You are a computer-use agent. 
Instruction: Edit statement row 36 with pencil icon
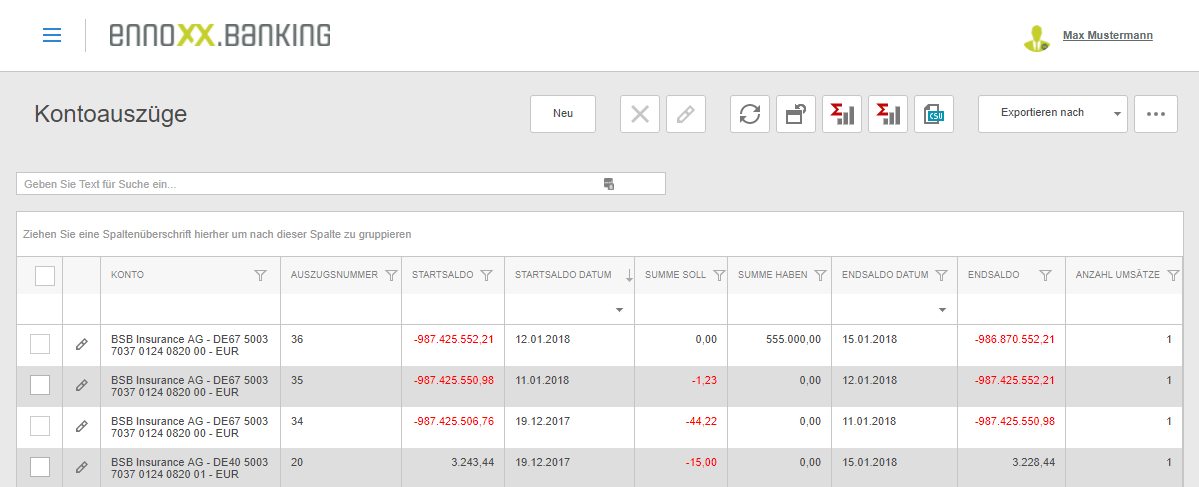[82, 344]
